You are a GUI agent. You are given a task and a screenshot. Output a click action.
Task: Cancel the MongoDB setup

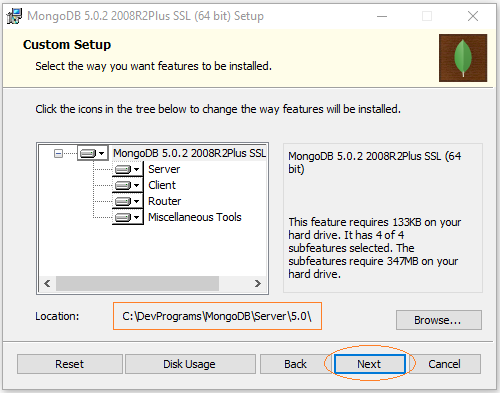(x=444, y=364)
